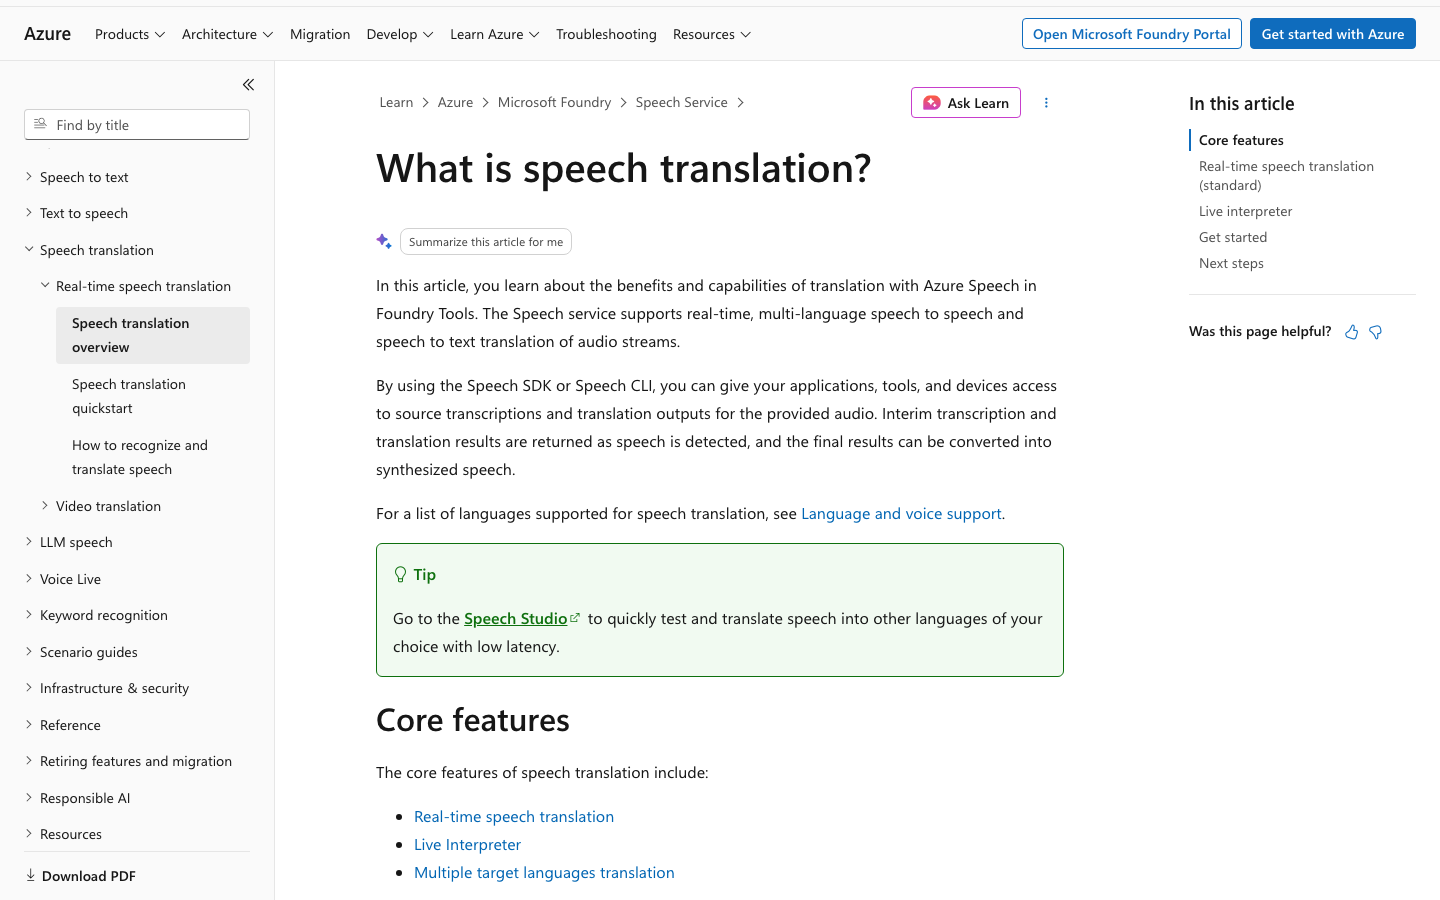The height and width of the screenshot is (900, 1440).
Task: Click the Migration nav item
Action: point(320,34)
